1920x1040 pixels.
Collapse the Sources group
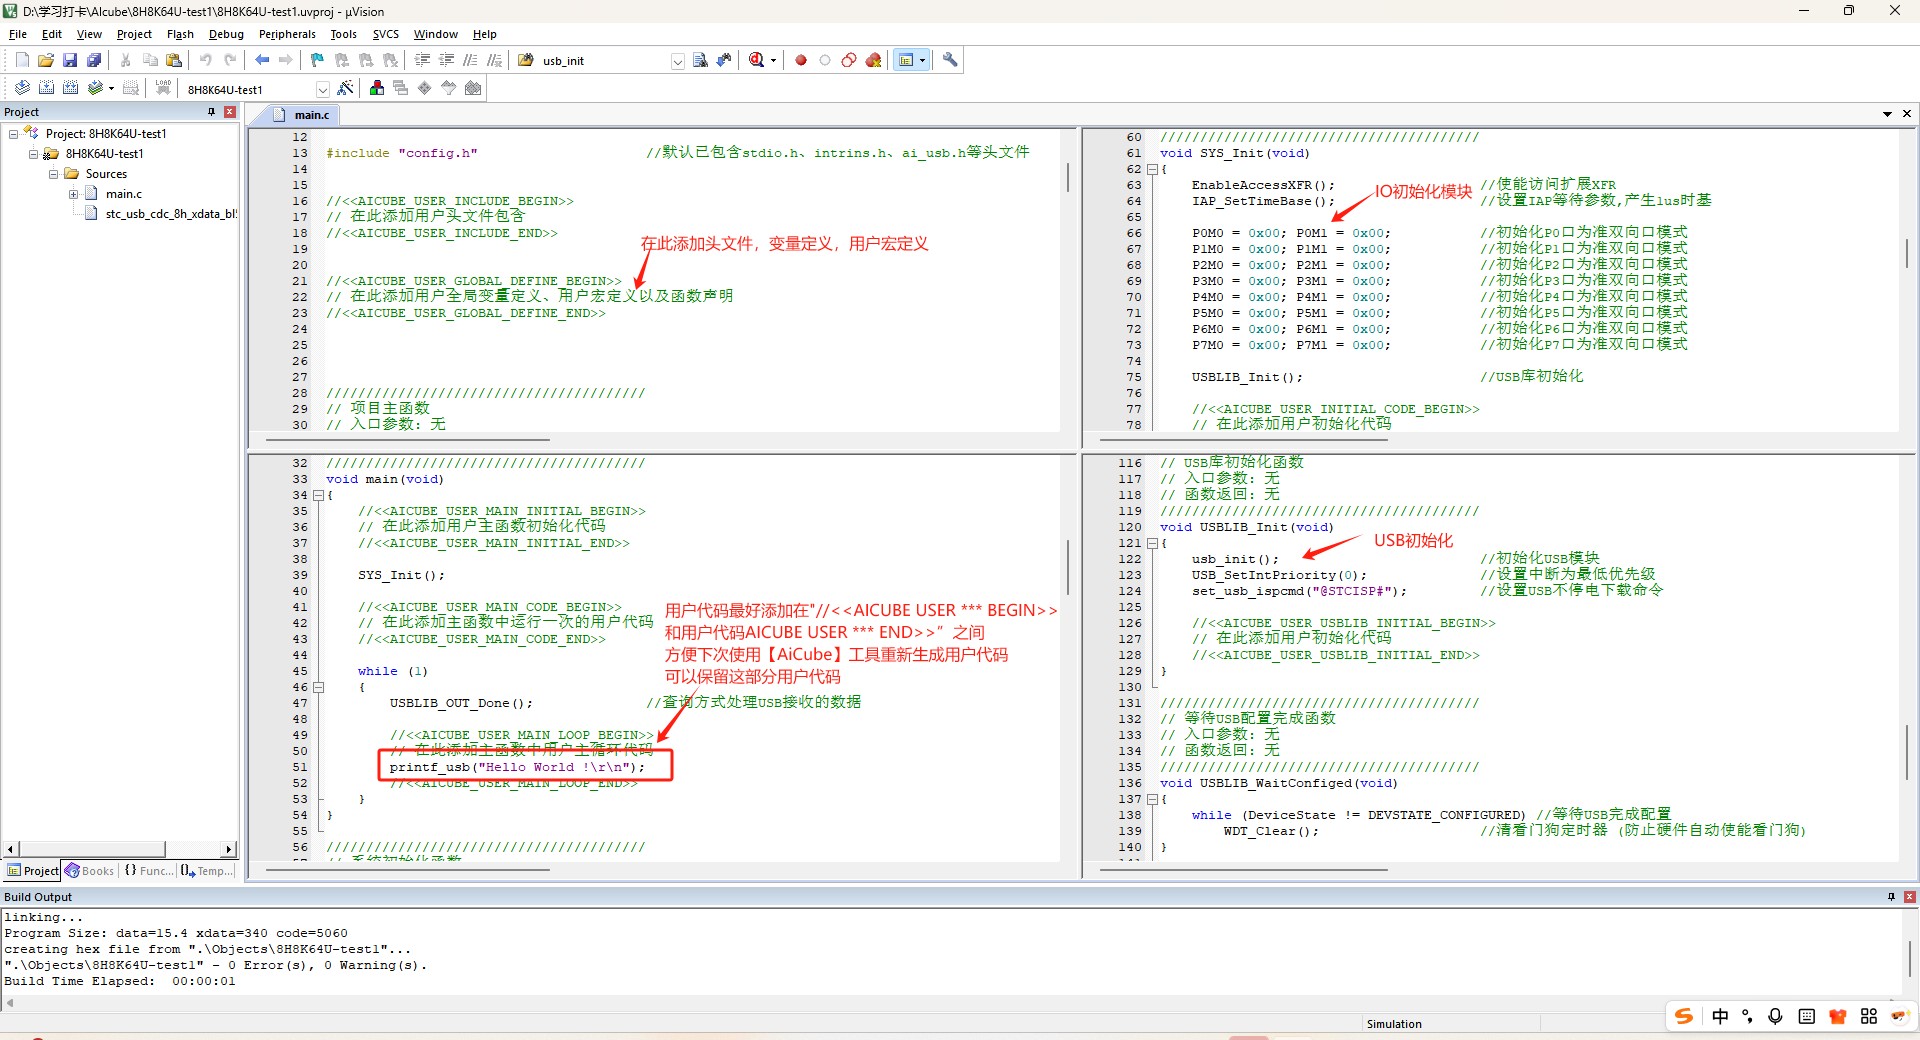(54, 174)
